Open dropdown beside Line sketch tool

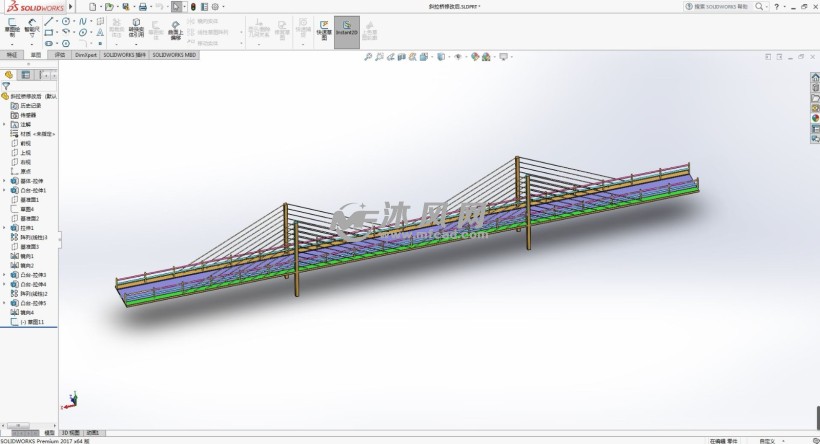(57, 21)
